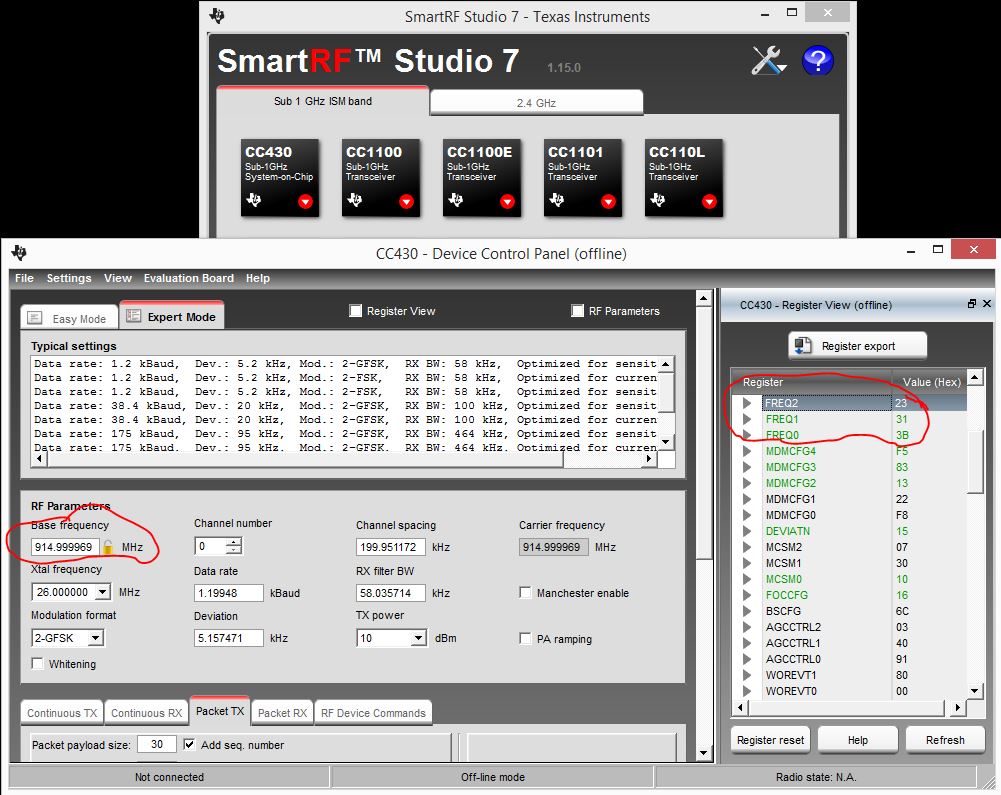The height and width of the screenshot is (795, 1001).
Task: Open the Modulation format dropdown
Action: [96, 638]
